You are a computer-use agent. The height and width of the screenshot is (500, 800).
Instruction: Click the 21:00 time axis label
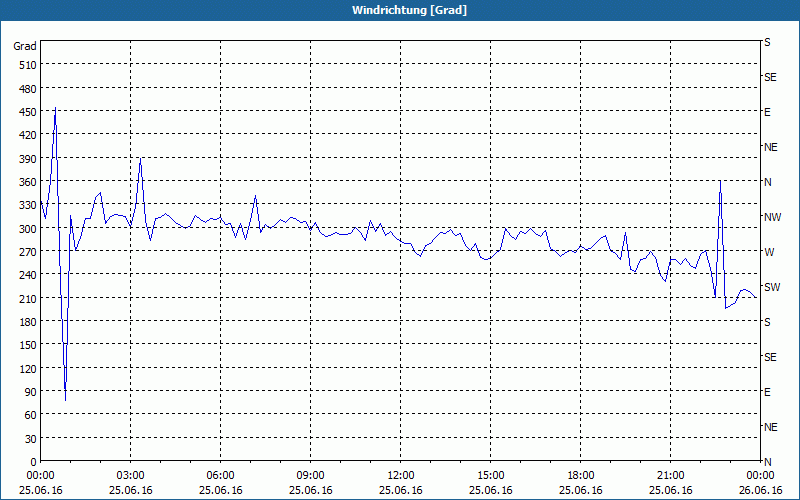(x=670, y=476)
